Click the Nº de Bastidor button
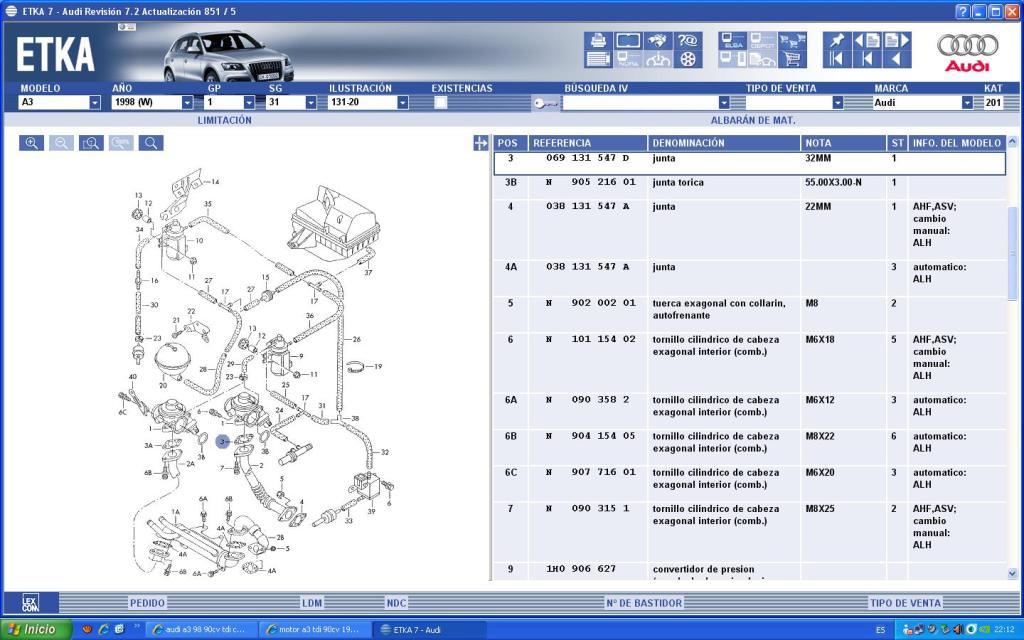1024x640 pixels. coord(645,603)
